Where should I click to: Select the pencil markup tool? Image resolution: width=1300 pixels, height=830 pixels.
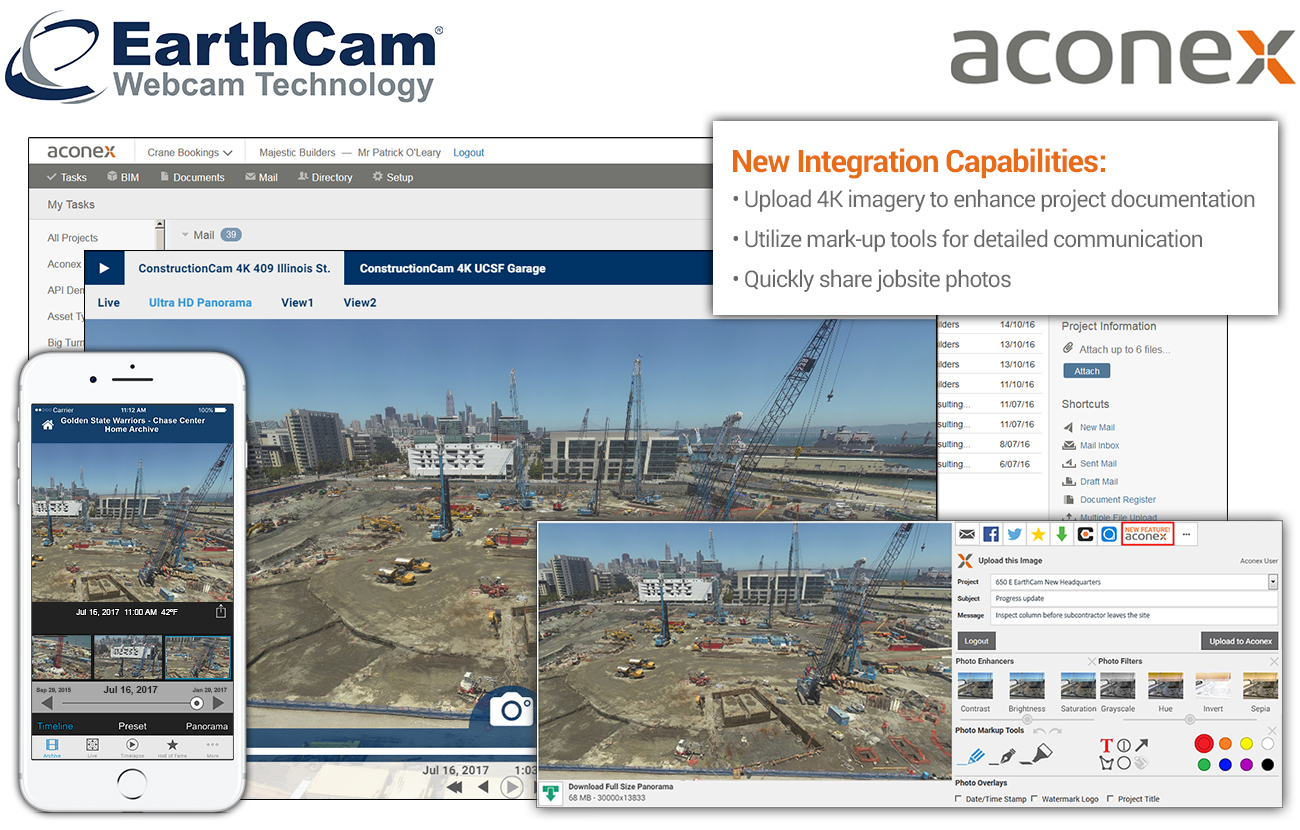[x=971, y=756]
